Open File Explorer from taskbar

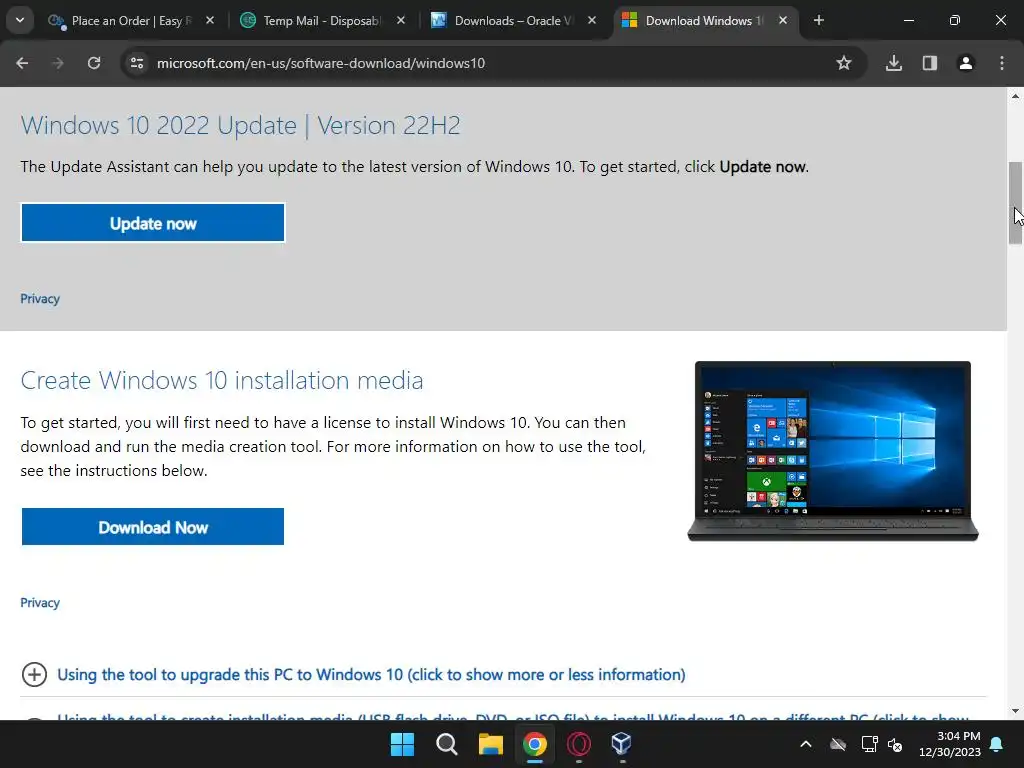pos(490,744)
